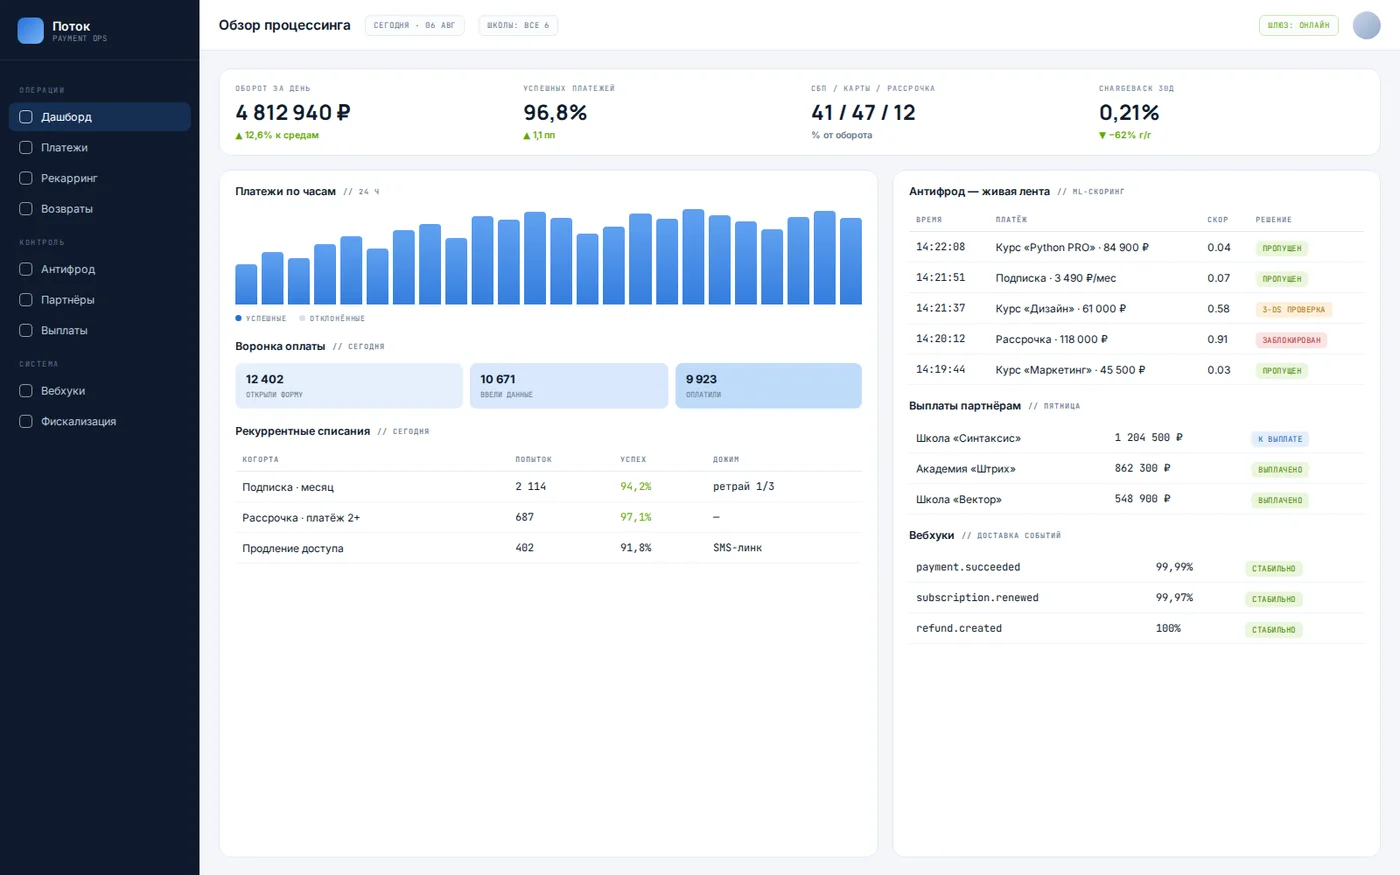Open the date chip СЕГОДНЯ · 06 АВГ
Screen dimensions: 1400x875
pos(414,25)
